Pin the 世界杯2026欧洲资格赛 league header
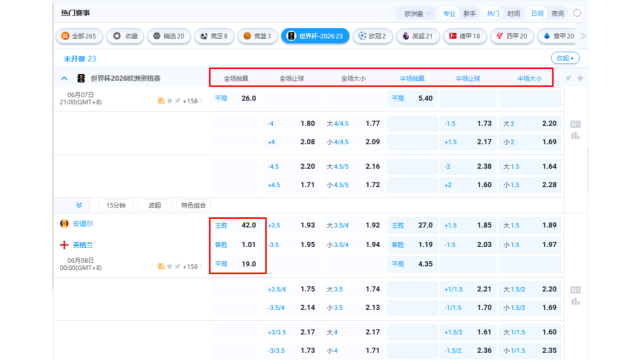The height and width of the screenshot is (360, 640). [568, 78]
